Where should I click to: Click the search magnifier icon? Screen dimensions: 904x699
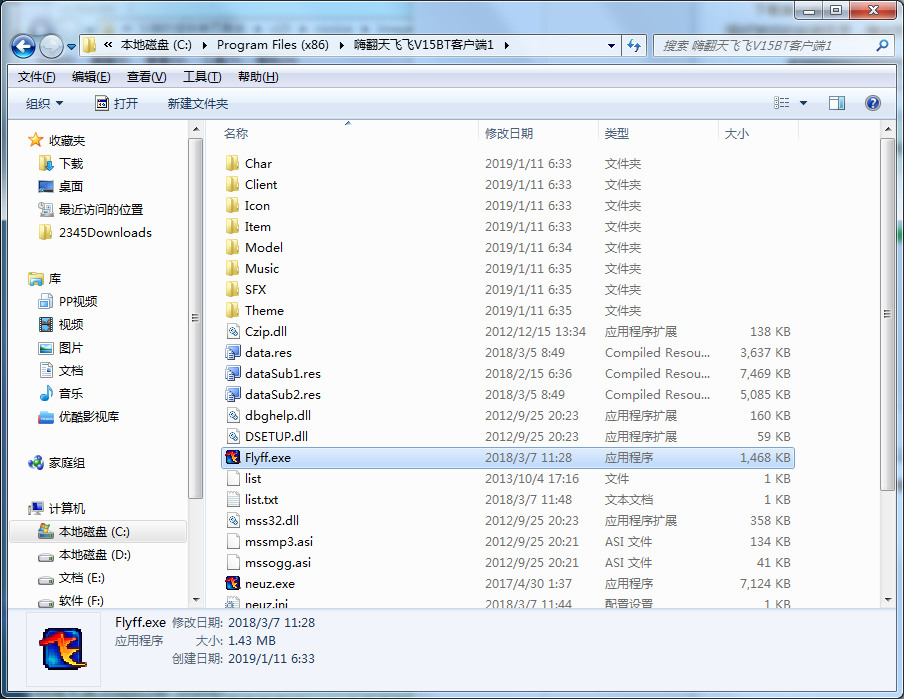(882, 45)
